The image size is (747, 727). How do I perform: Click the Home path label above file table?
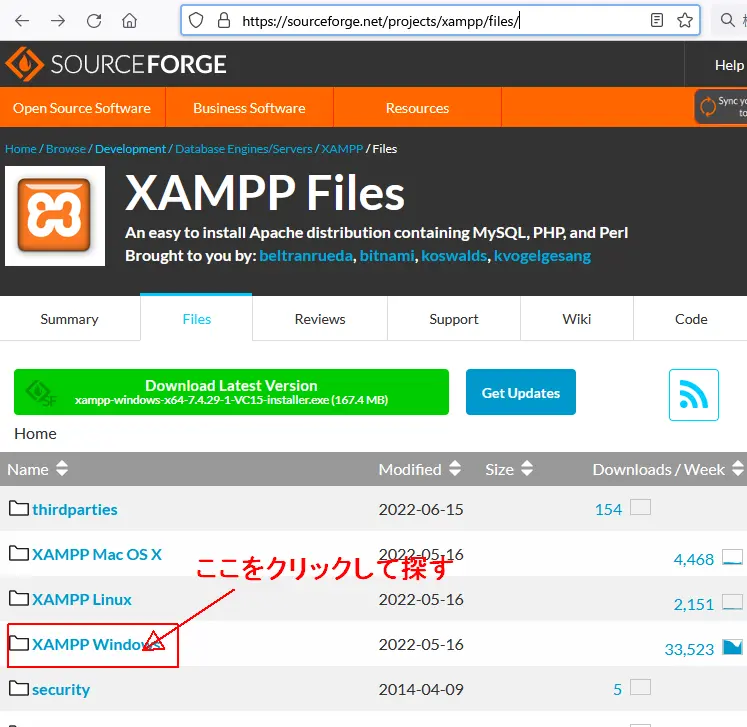click(35, 434)
